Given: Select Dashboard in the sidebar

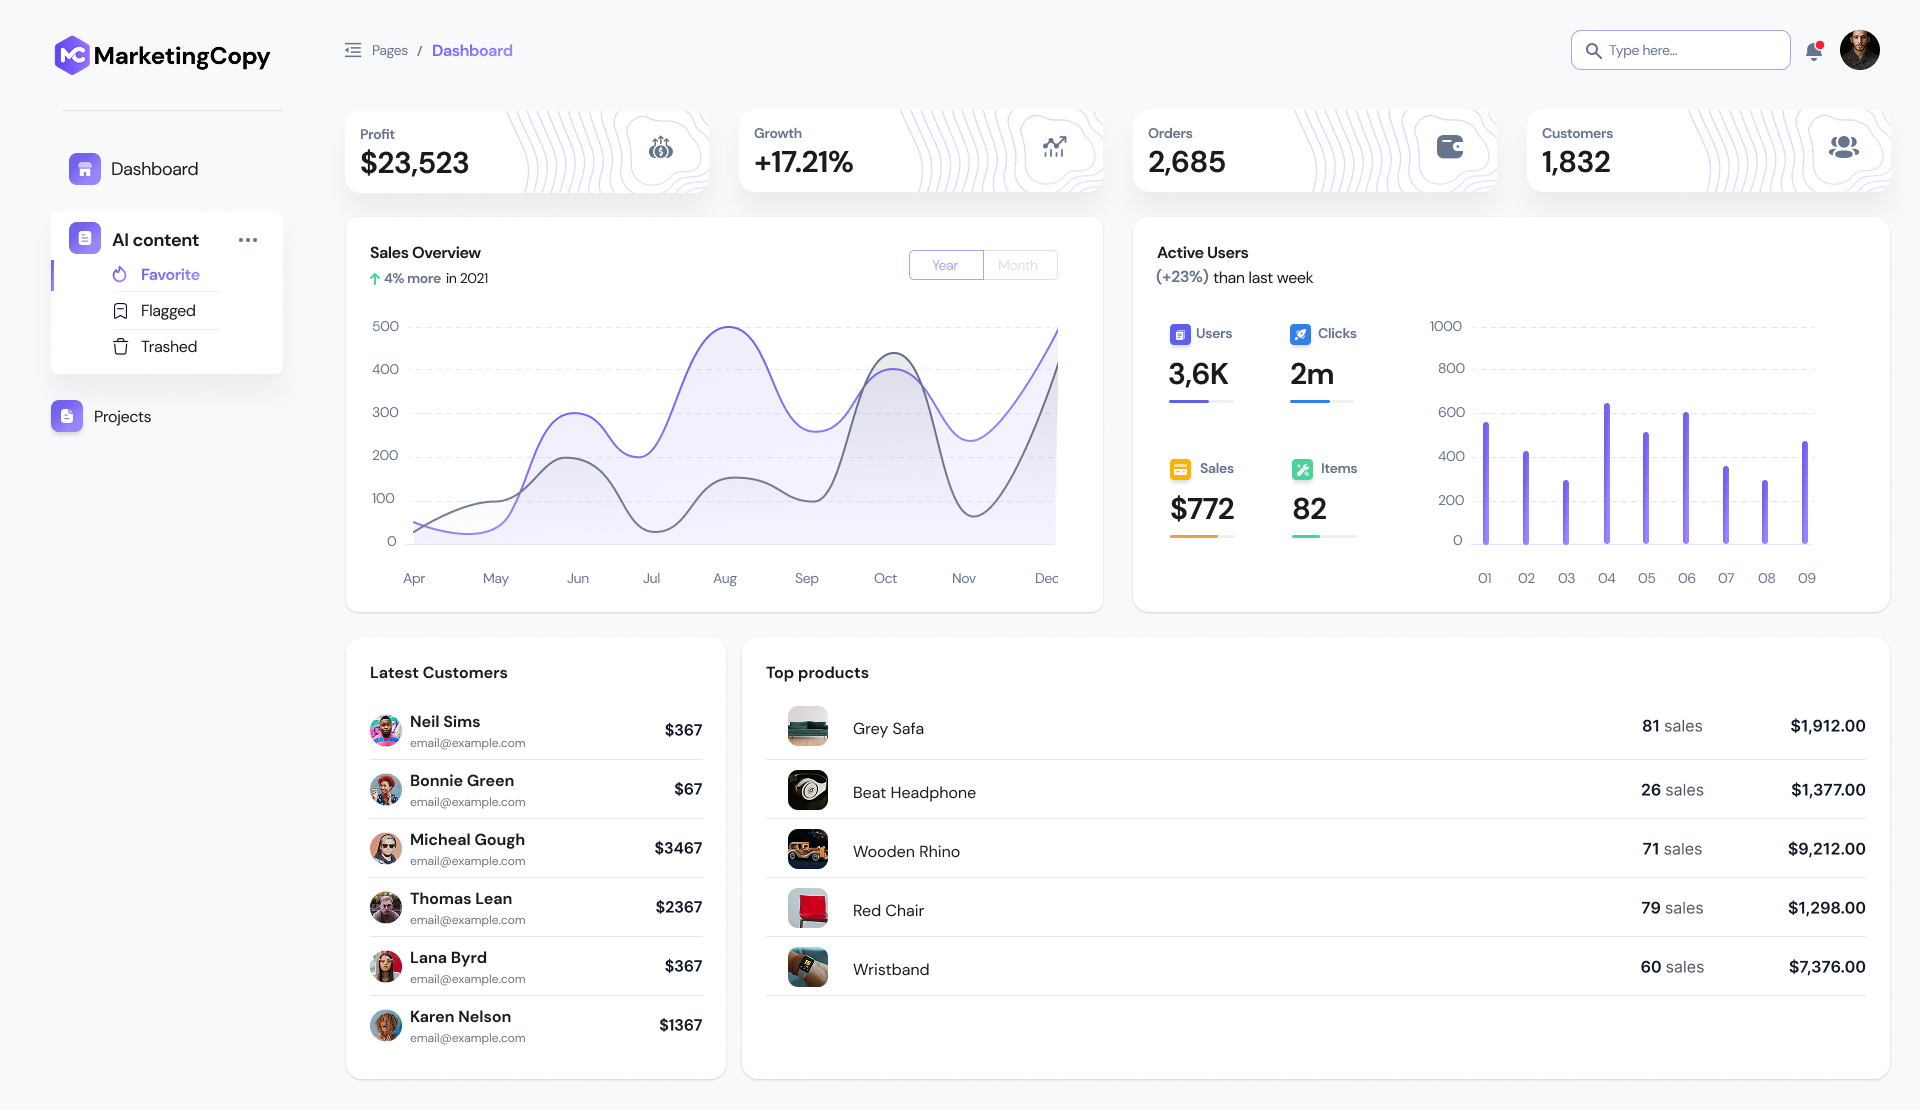Looking at the screenshot, I should (x=154, y=169).
